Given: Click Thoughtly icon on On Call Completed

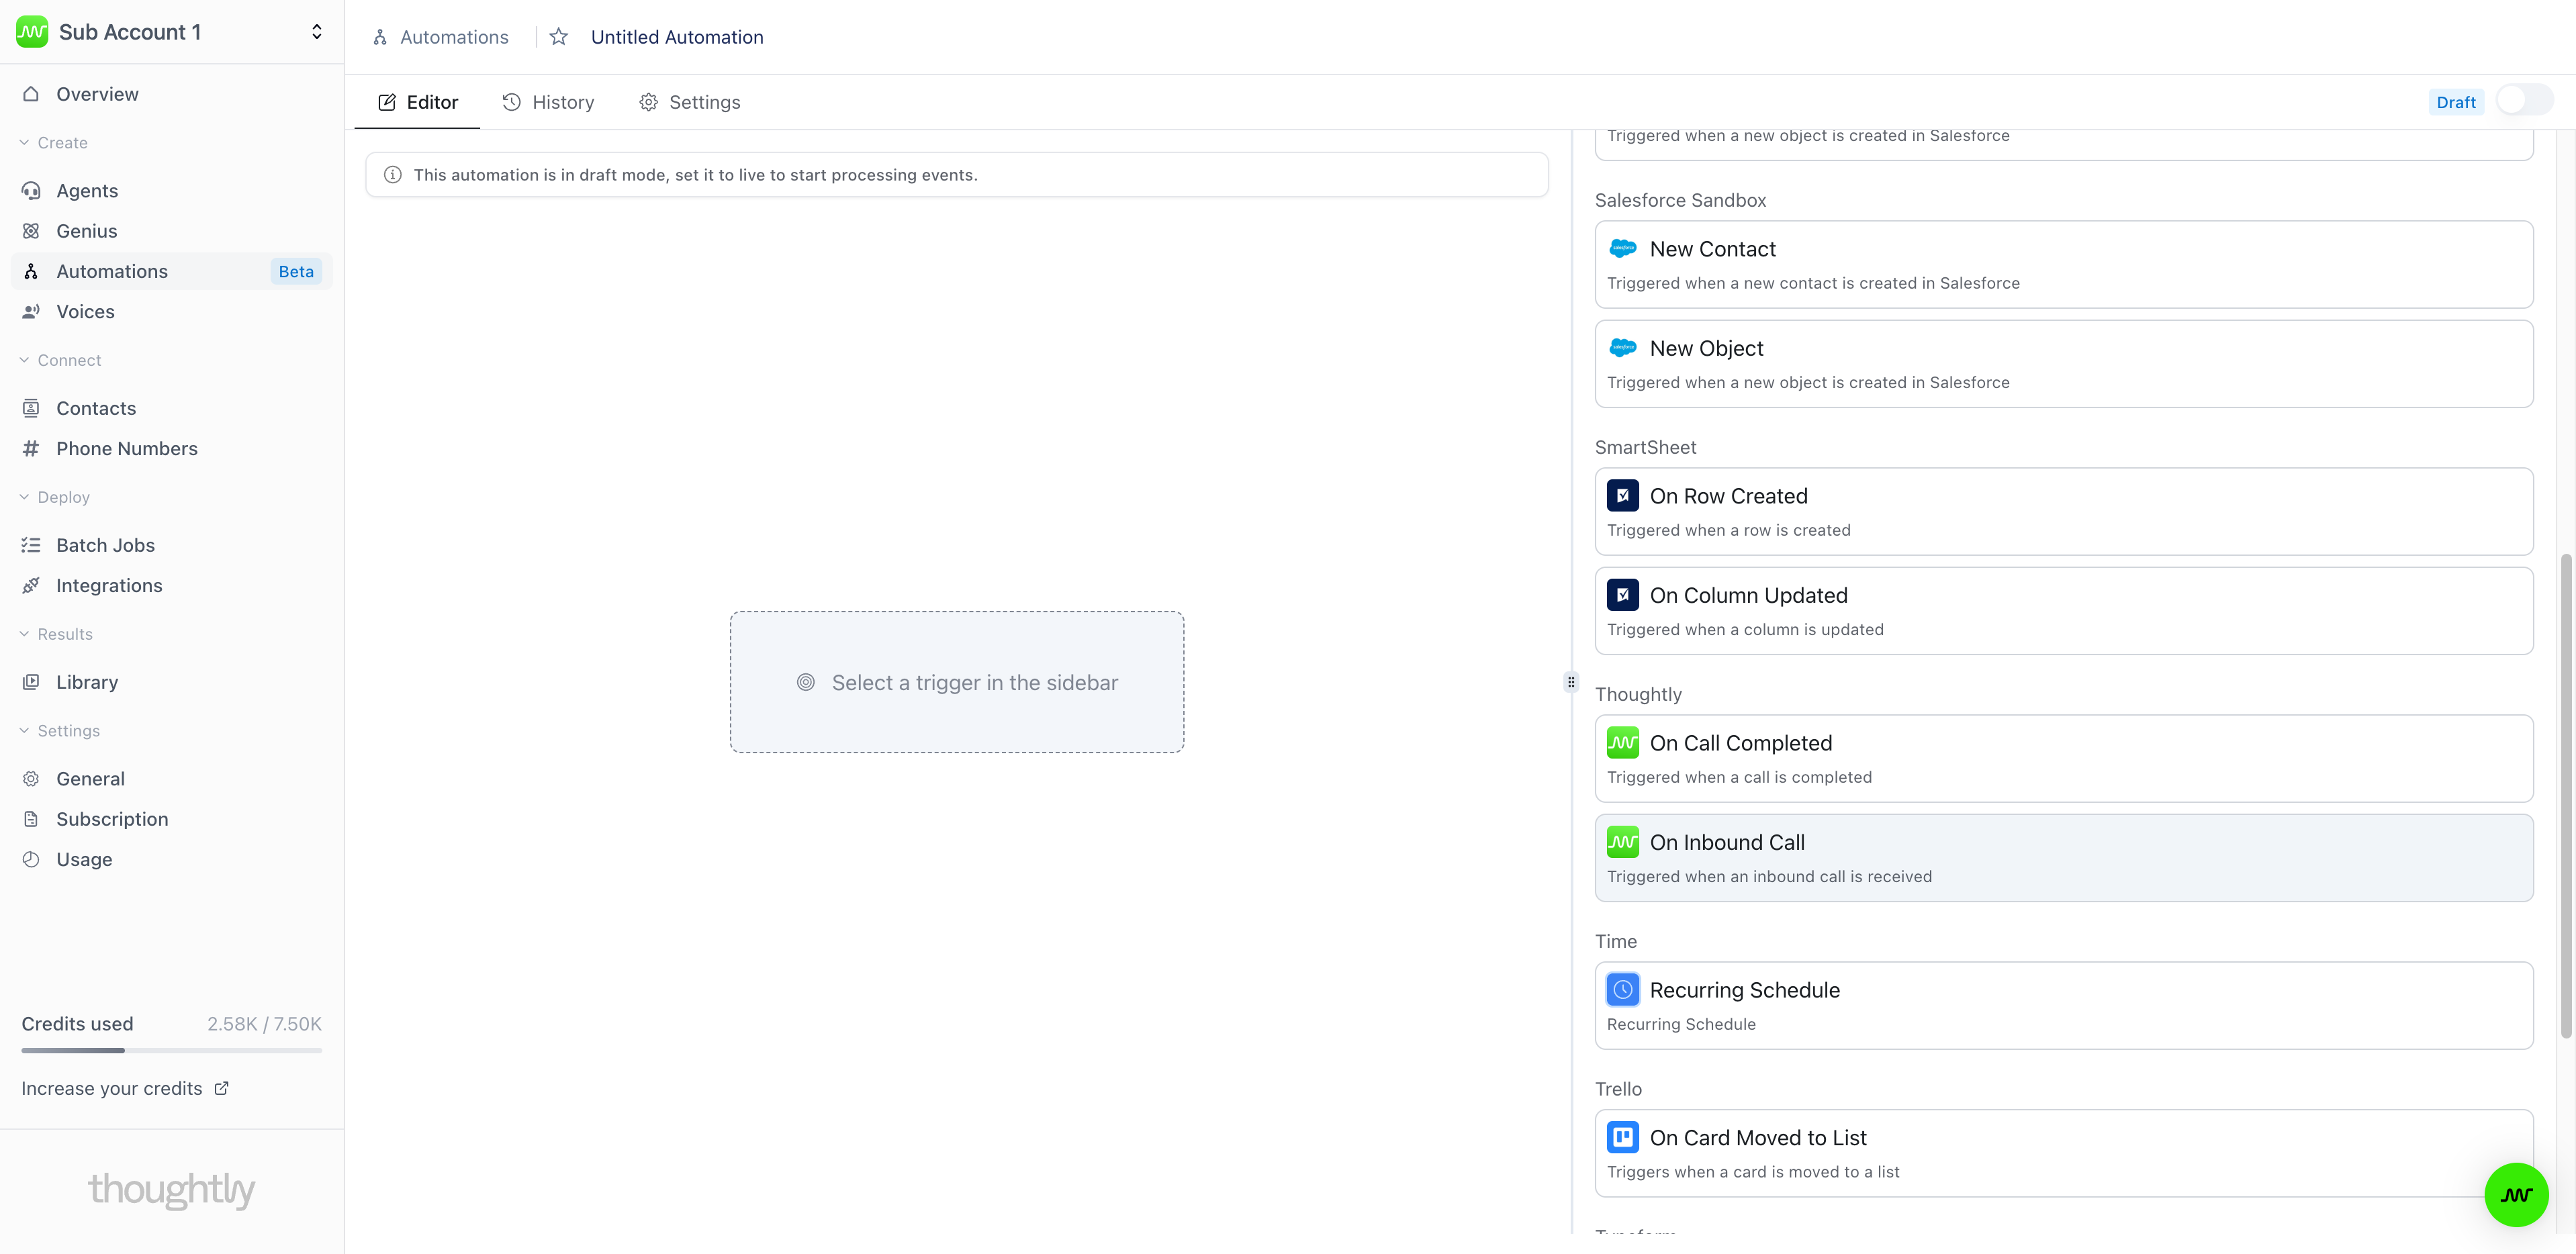Looking at the screenshot, I should (x=1622, y=743).
